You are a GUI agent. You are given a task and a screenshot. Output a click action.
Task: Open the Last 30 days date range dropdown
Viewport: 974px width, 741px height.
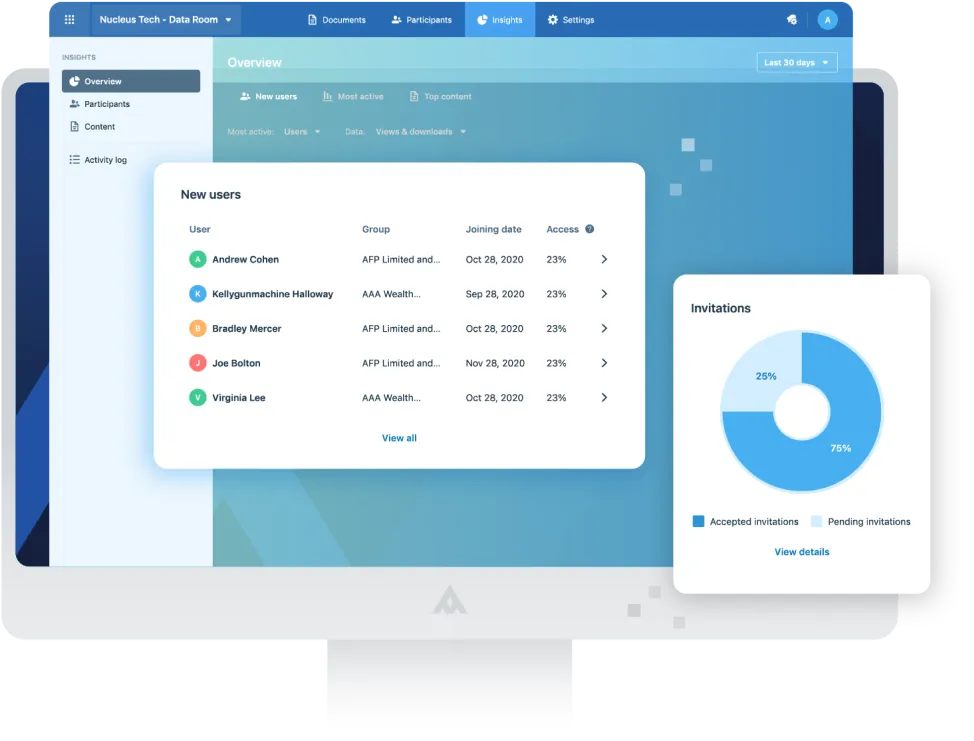pyautogui.click(x=797, y=63)
